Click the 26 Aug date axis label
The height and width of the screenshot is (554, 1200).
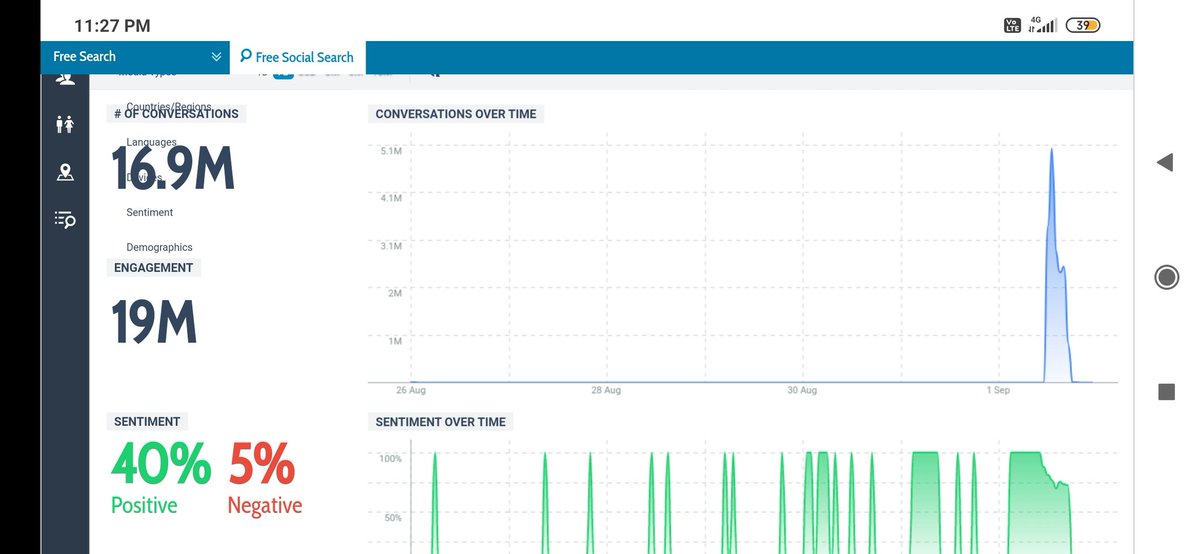coord(410,390)
